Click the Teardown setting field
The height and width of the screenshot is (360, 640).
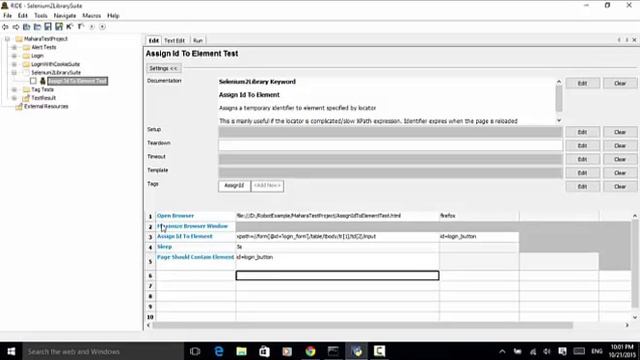pyautogui.click(x=390, y=145)
